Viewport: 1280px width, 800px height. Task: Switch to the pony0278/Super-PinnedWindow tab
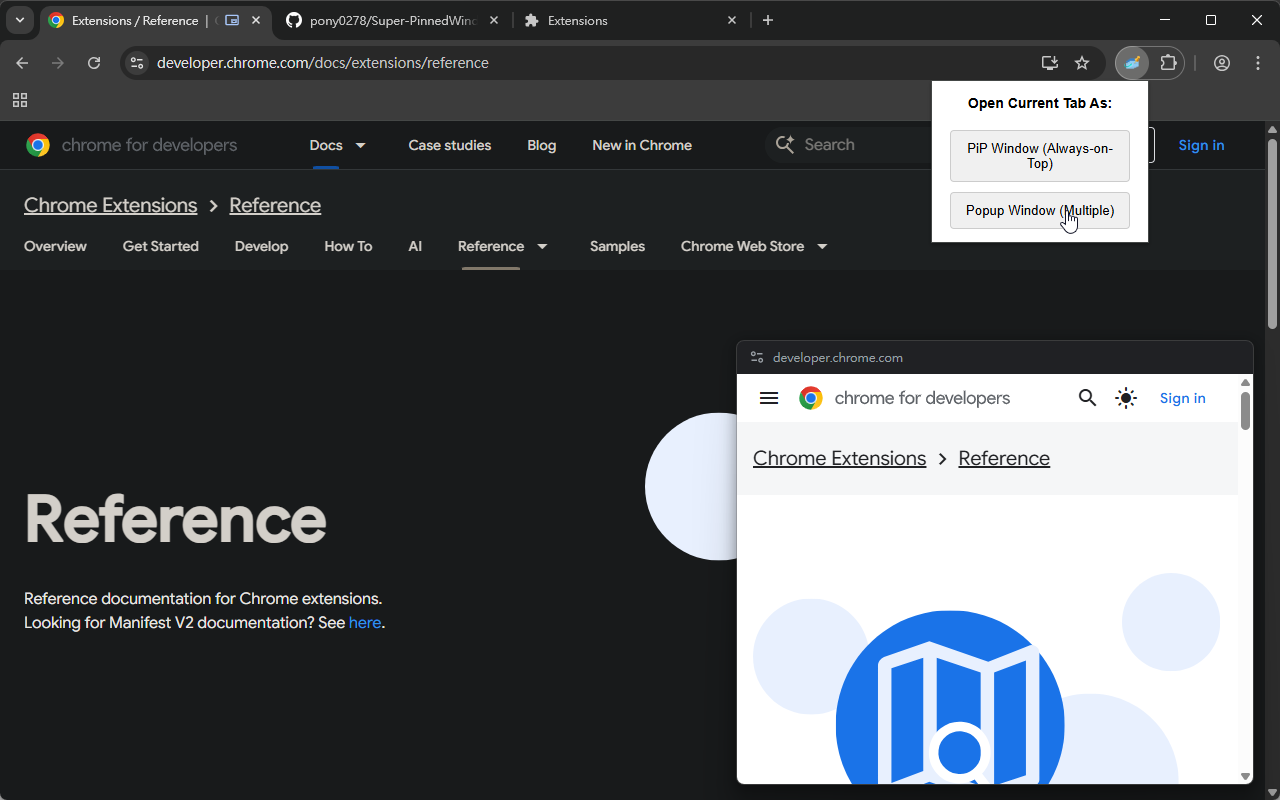(394, 20)
